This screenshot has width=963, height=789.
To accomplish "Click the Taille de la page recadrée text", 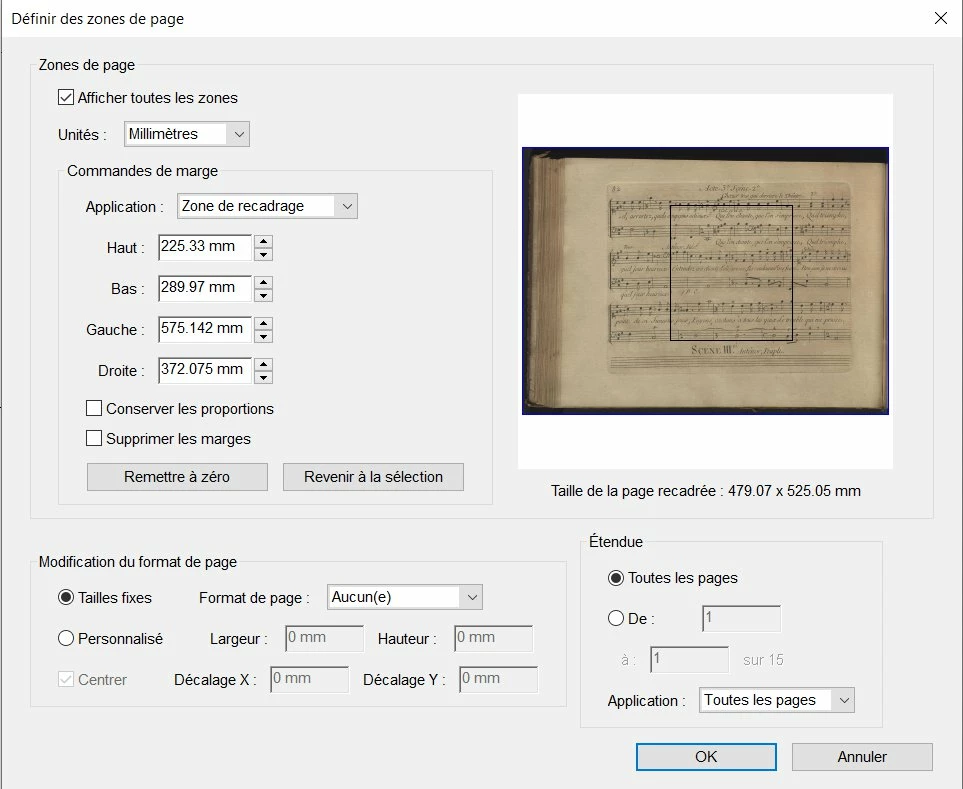I will click(705, 491).
